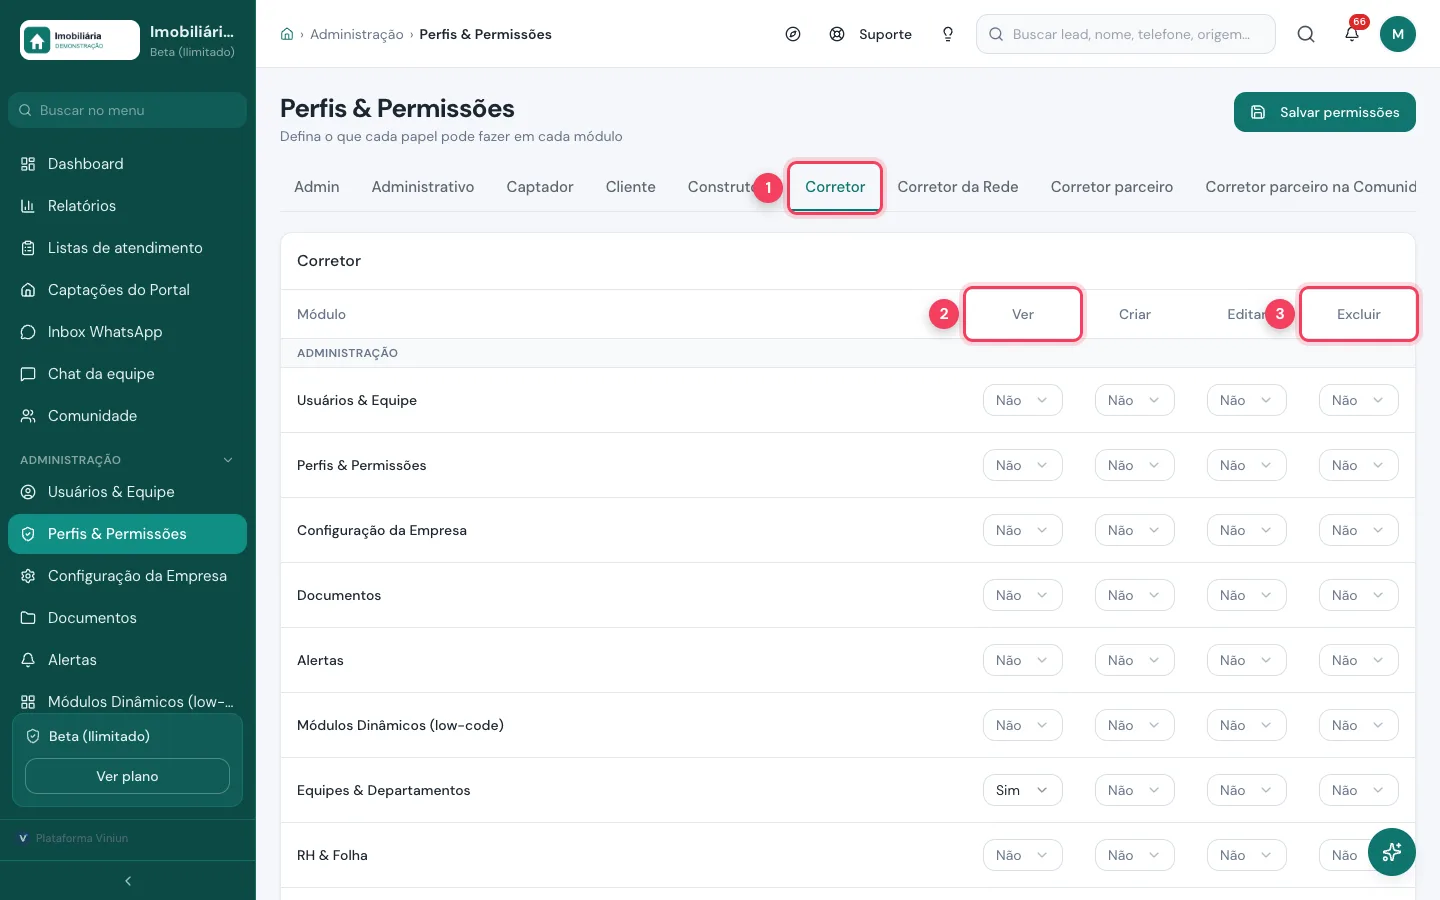Open Alertas in the sidebar
1440x900 pixels.
(128, 660)
